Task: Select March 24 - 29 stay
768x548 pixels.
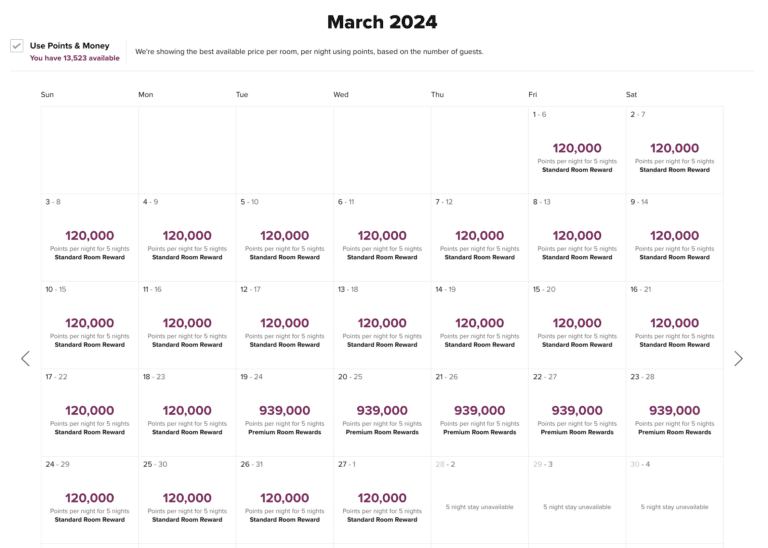Action: click(x=89, y=498)
